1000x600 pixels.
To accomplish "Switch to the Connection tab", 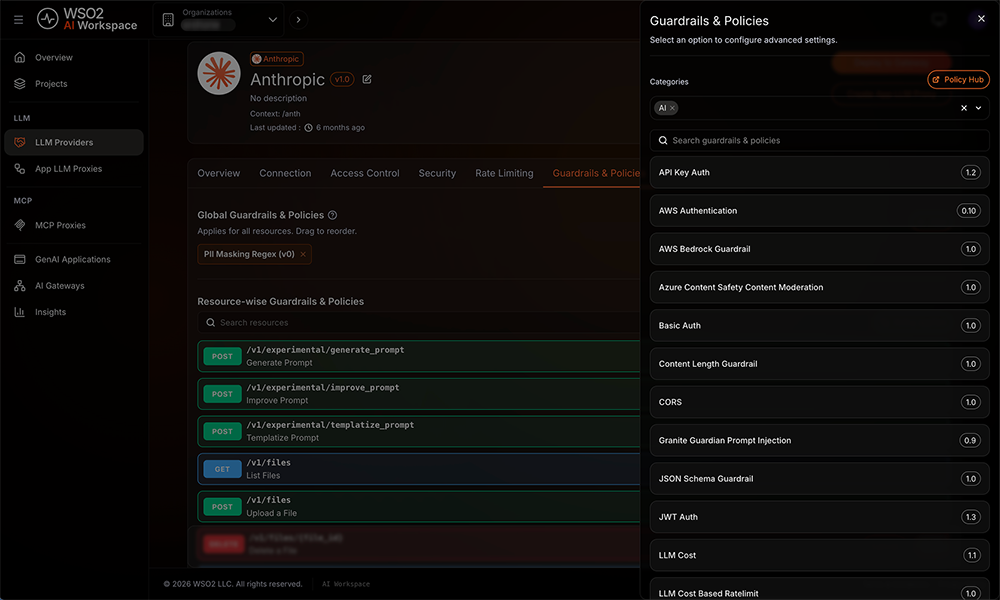I will click(x=285, y=173).
